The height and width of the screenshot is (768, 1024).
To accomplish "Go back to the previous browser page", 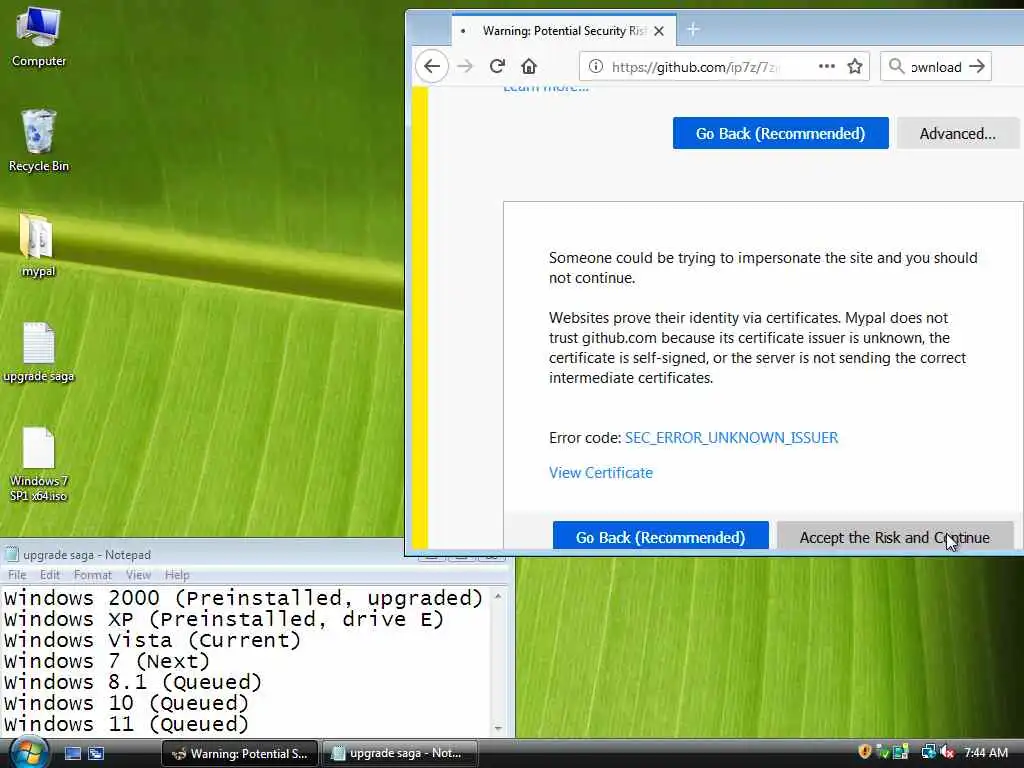I will 432,66.
